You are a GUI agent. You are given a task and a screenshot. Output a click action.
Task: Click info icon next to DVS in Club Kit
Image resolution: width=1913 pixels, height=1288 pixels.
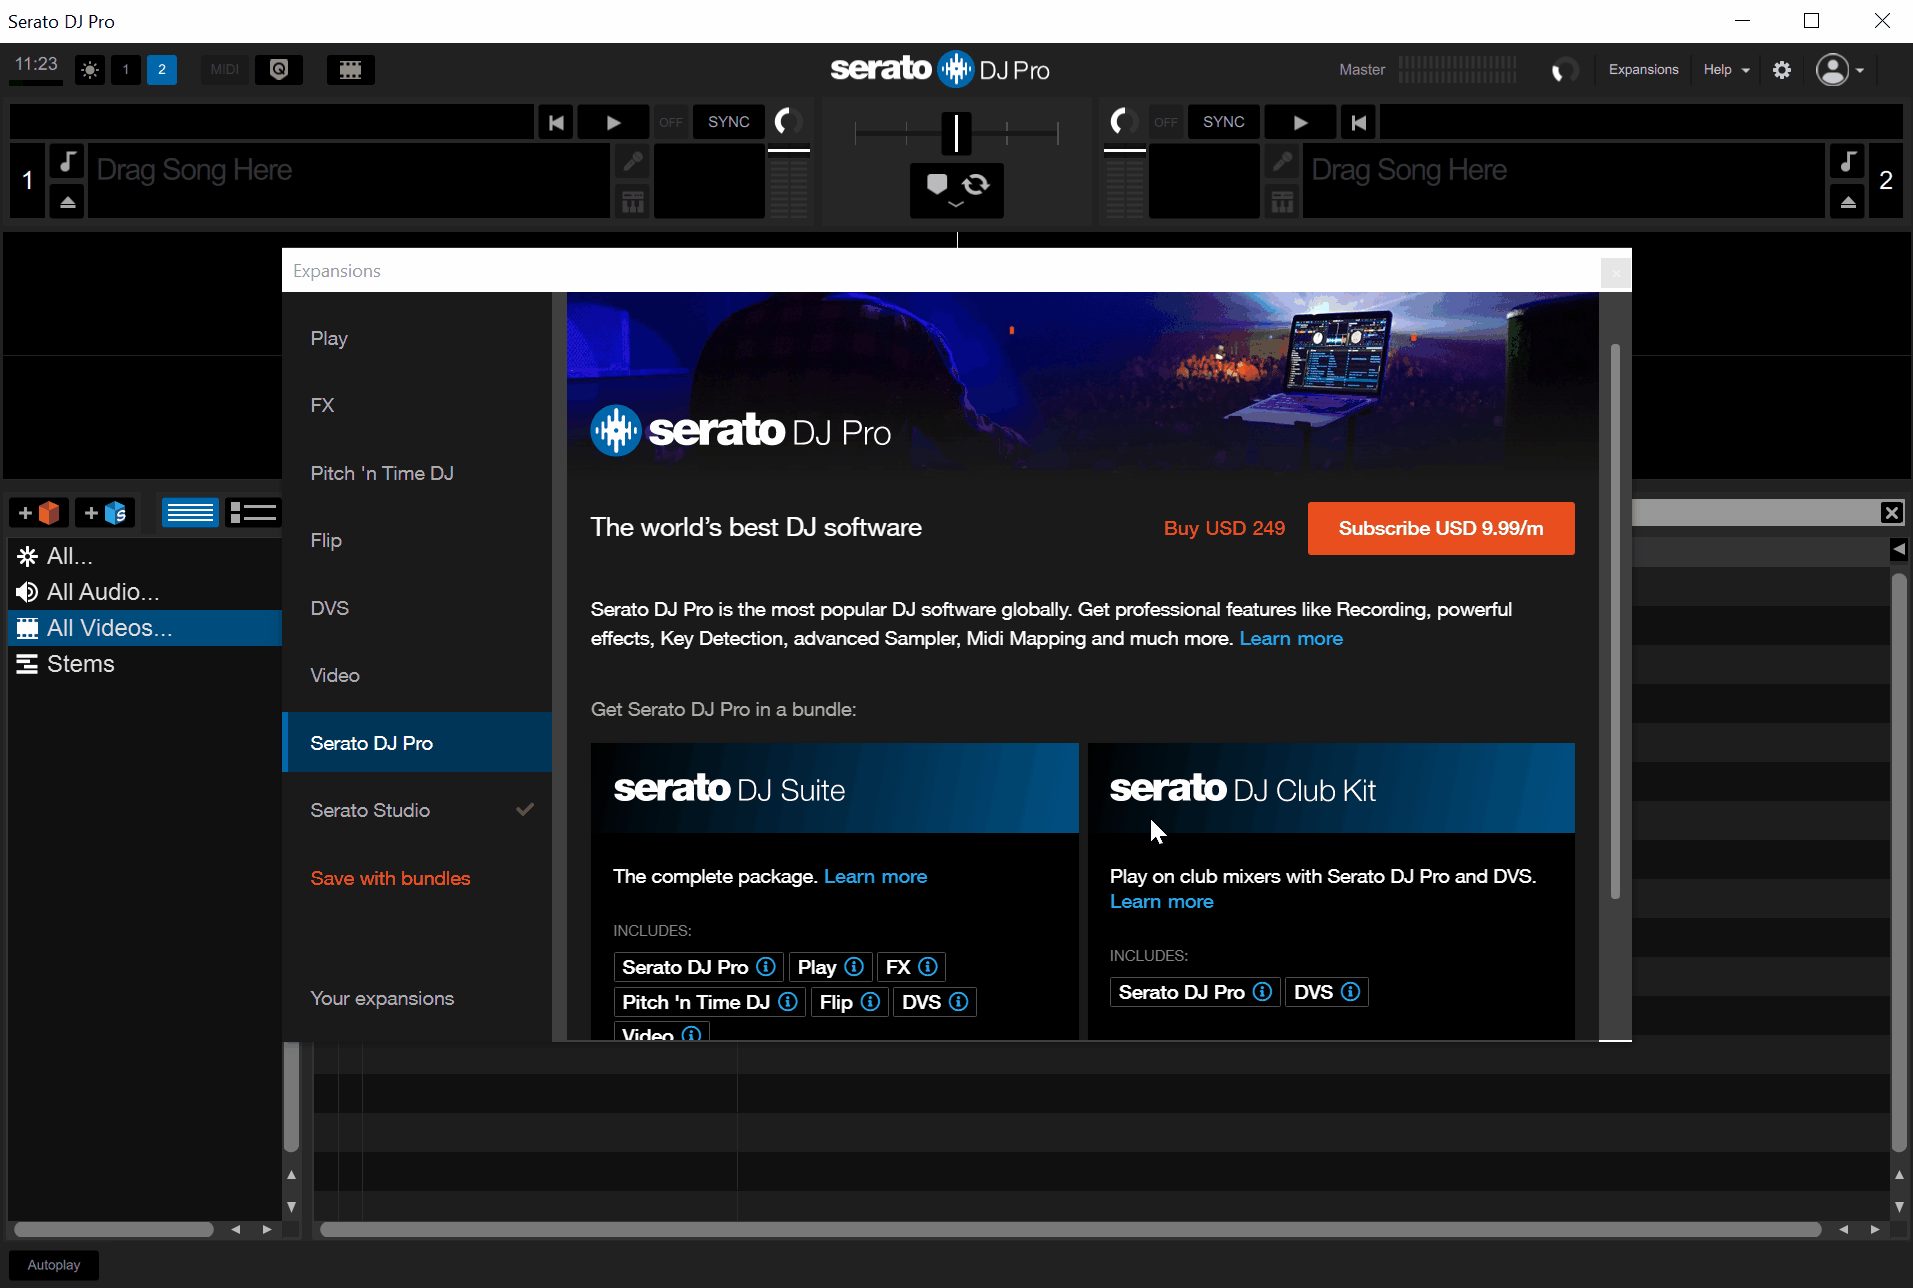(1350, 992)
